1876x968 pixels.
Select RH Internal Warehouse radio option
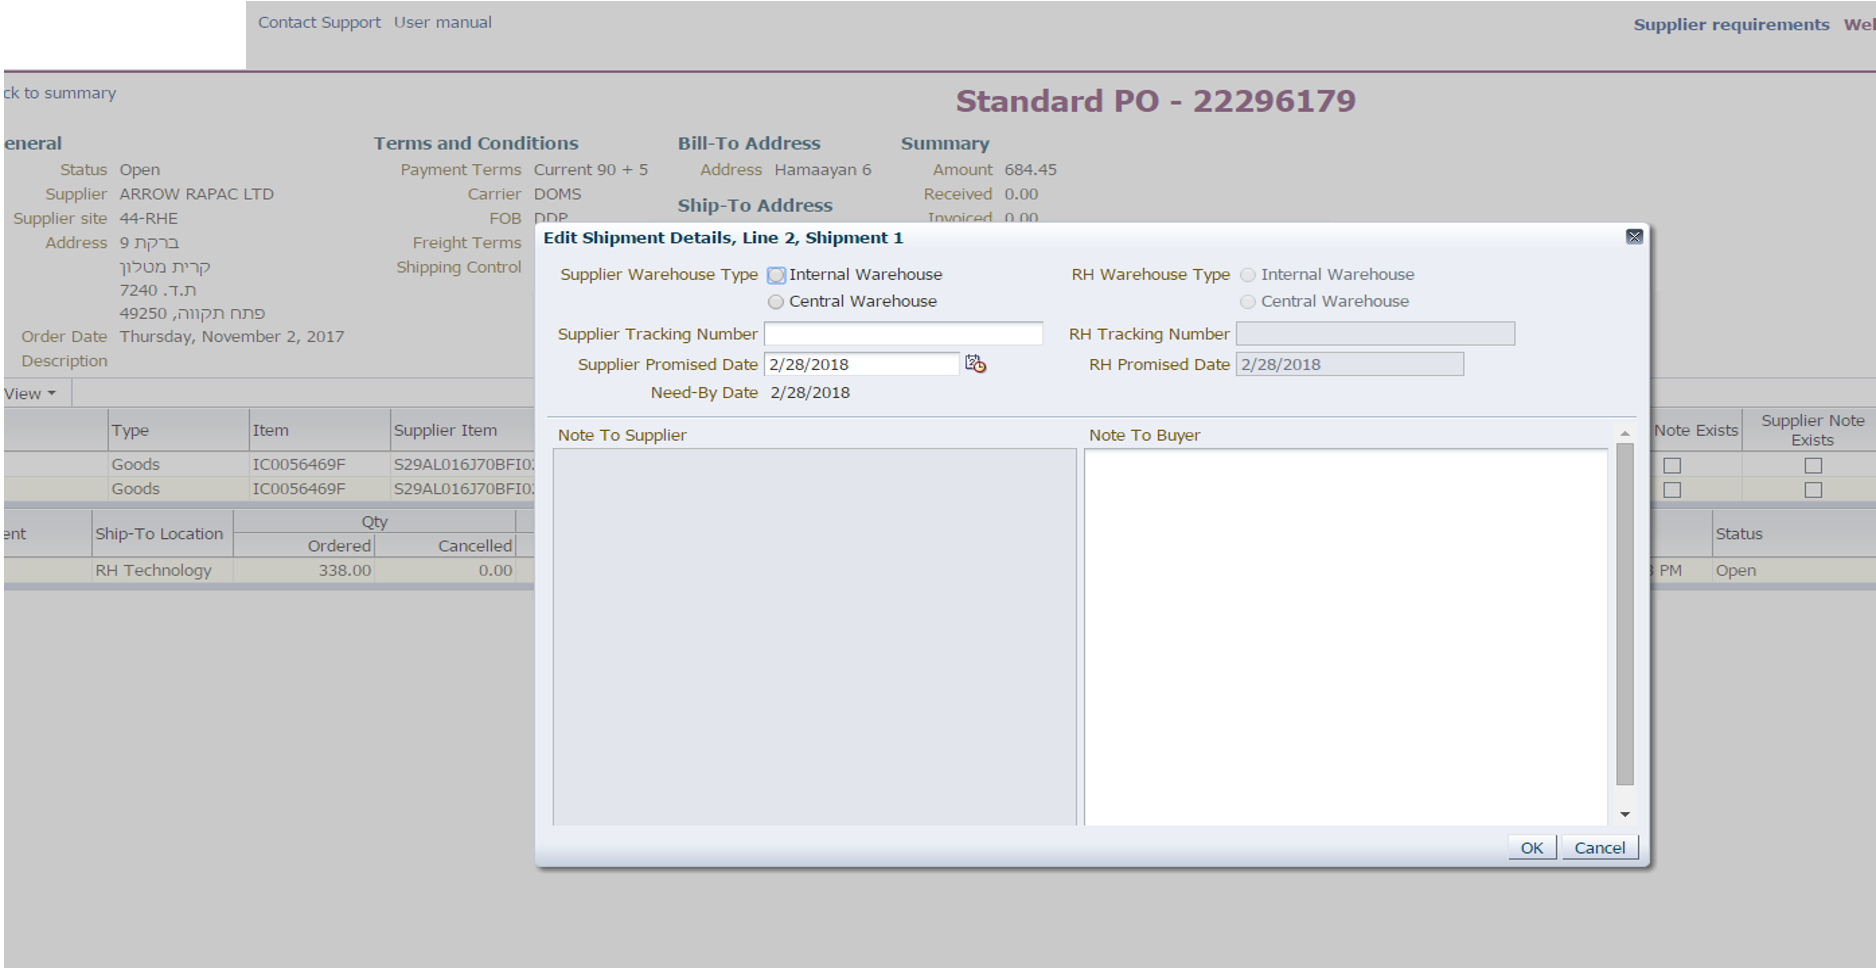point(1248,275)
